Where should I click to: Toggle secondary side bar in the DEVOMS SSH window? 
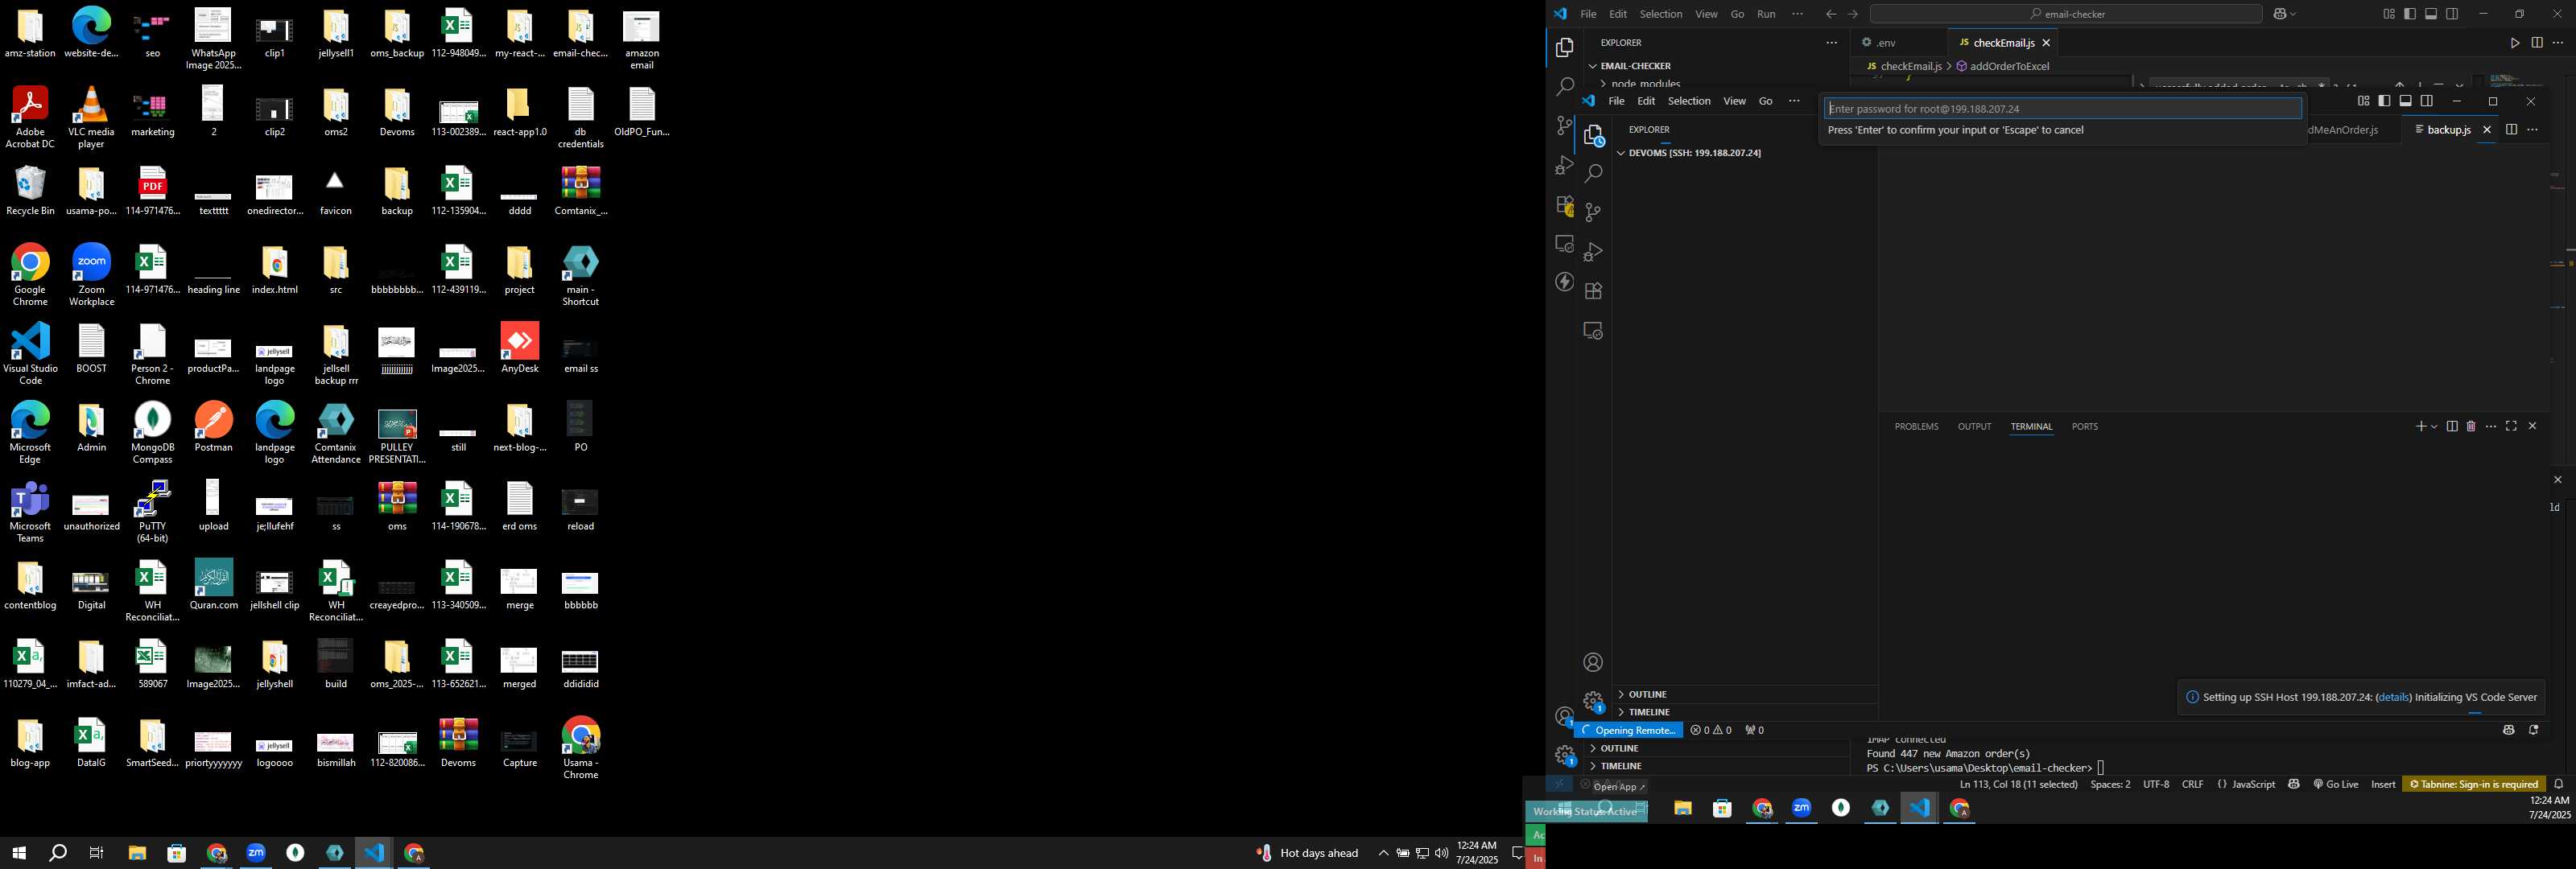(2427, 101)
